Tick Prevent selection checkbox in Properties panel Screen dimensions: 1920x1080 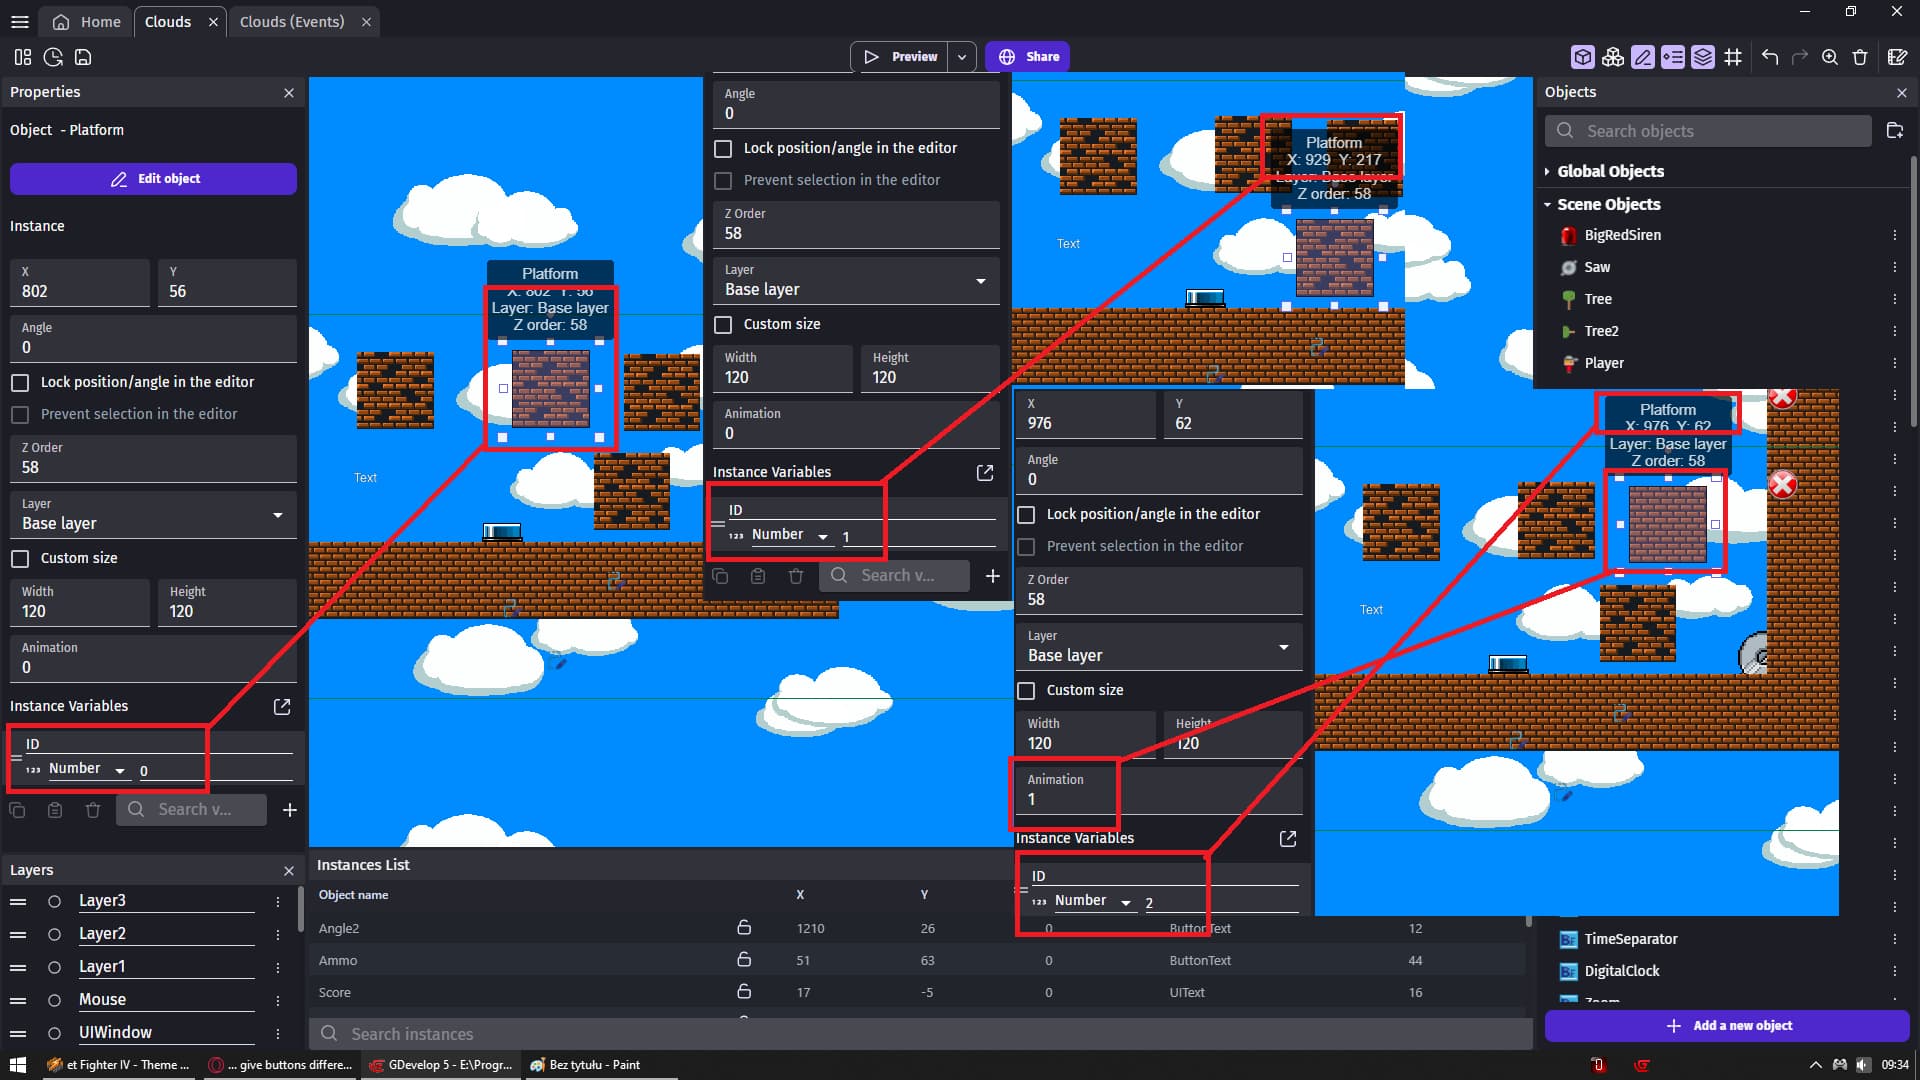point(20,415)
